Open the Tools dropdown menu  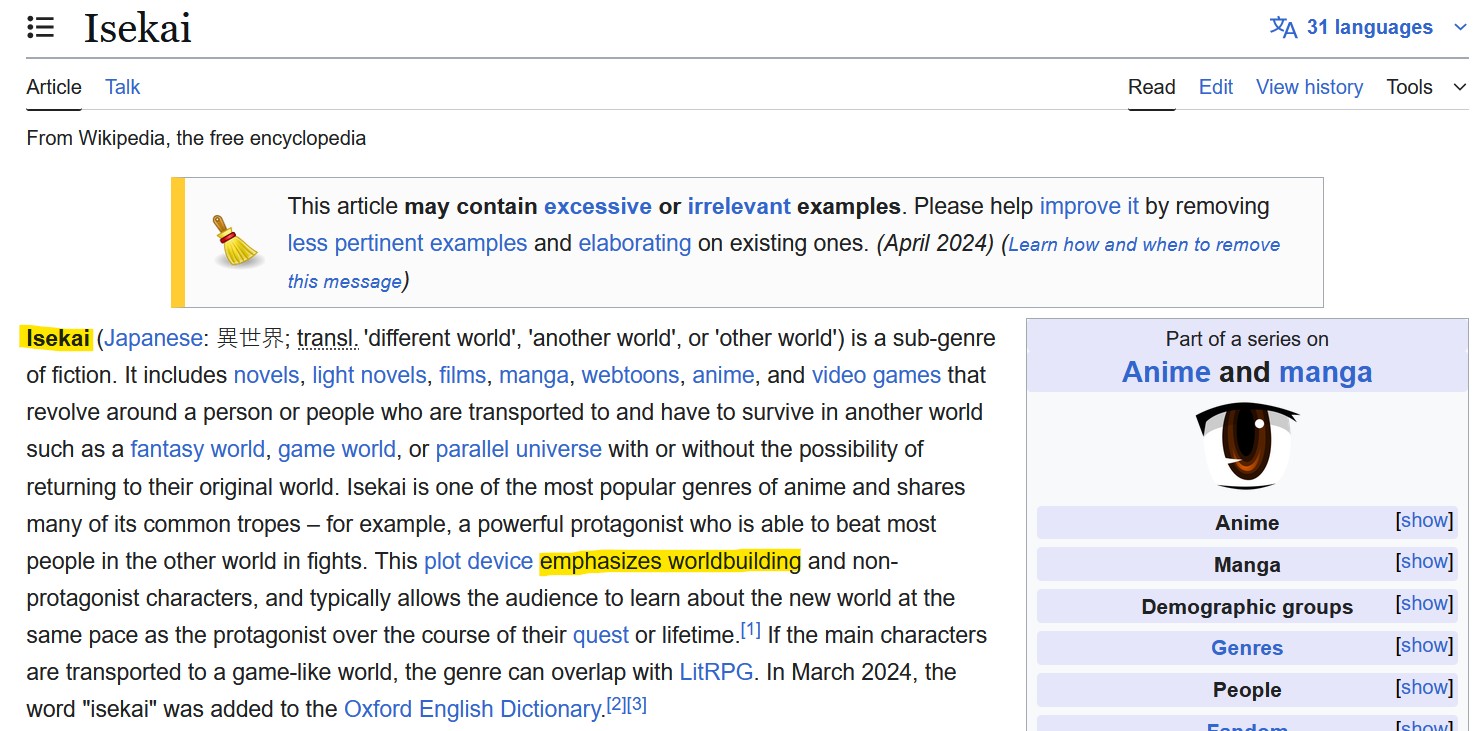tap(1427, 87)
